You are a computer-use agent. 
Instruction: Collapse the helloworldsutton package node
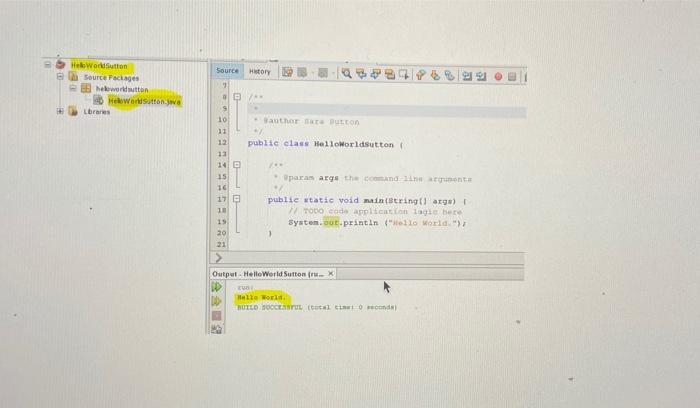tap(73, 88)
